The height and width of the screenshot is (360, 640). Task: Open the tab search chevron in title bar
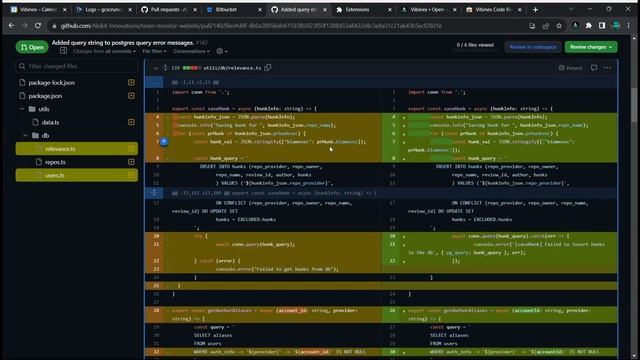coord(571,9)
